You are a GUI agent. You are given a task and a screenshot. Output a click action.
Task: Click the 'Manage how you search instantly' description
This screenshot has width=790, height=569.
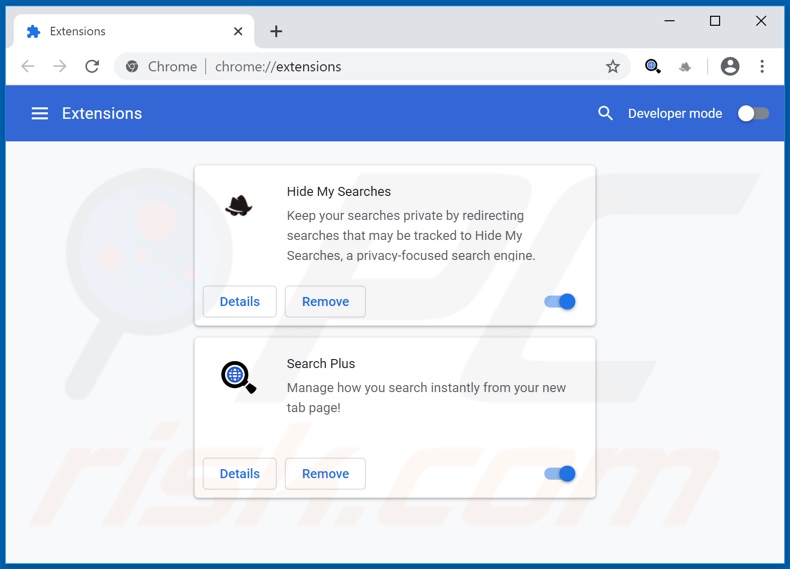pos(426,398)
